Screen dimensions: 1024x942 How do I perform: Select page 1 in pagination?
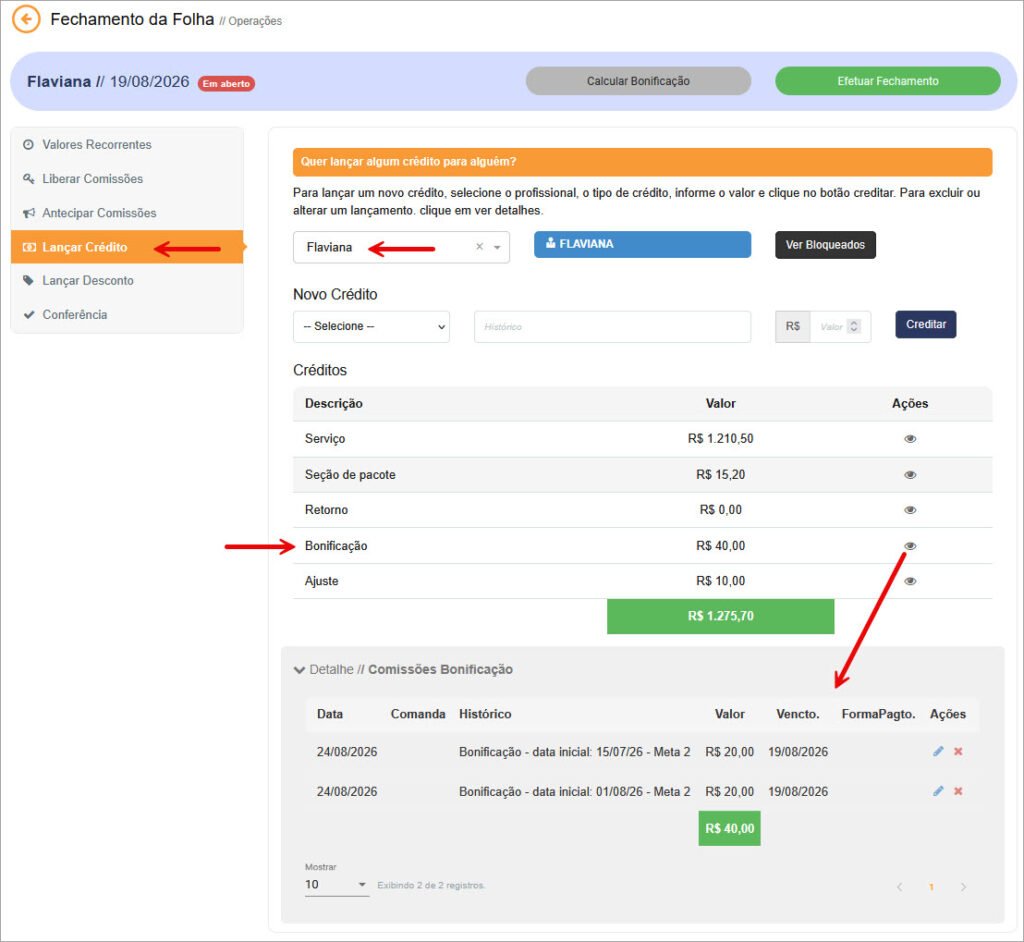coord(931,886)
